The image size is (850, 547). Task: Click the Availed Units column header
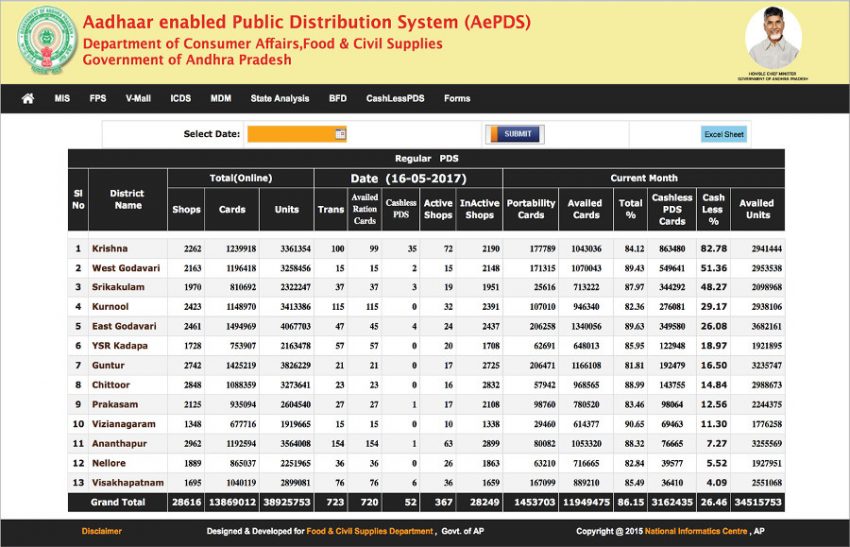point(757,209)
